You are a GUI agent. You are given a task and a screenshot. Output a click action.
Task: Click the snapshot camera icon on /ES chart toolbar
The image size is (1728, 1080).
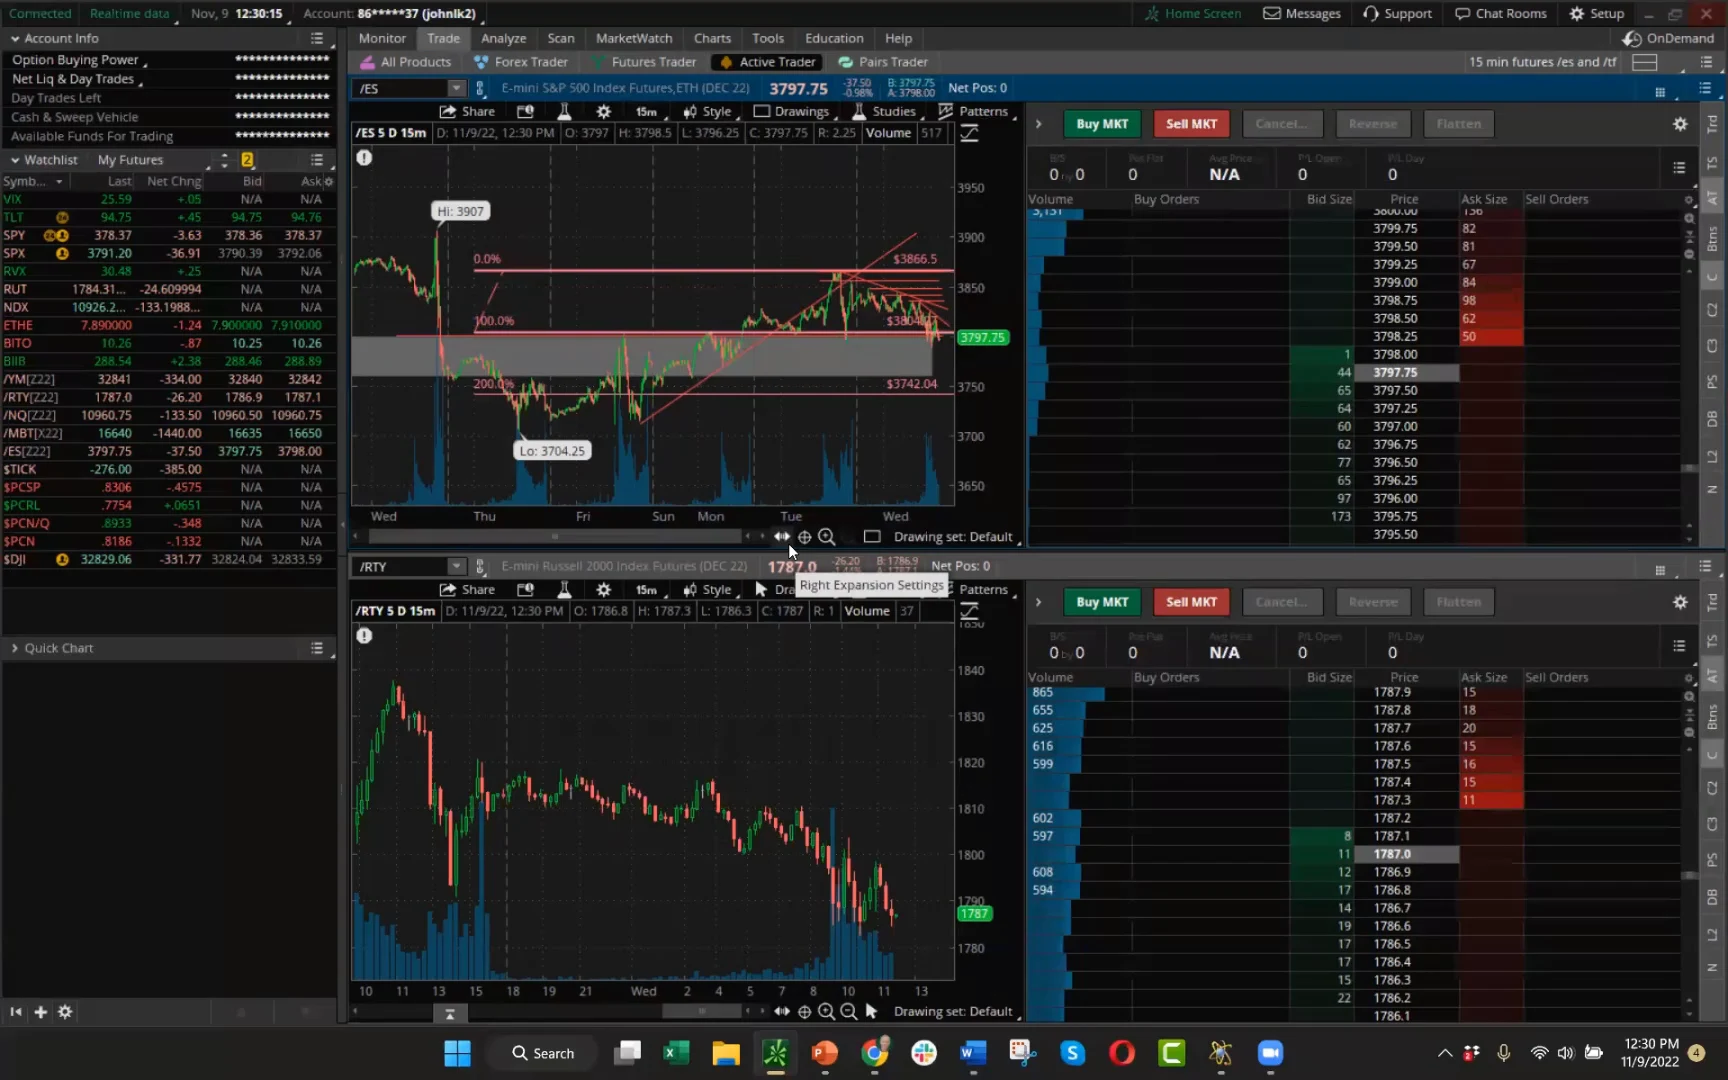click(525, 111)
